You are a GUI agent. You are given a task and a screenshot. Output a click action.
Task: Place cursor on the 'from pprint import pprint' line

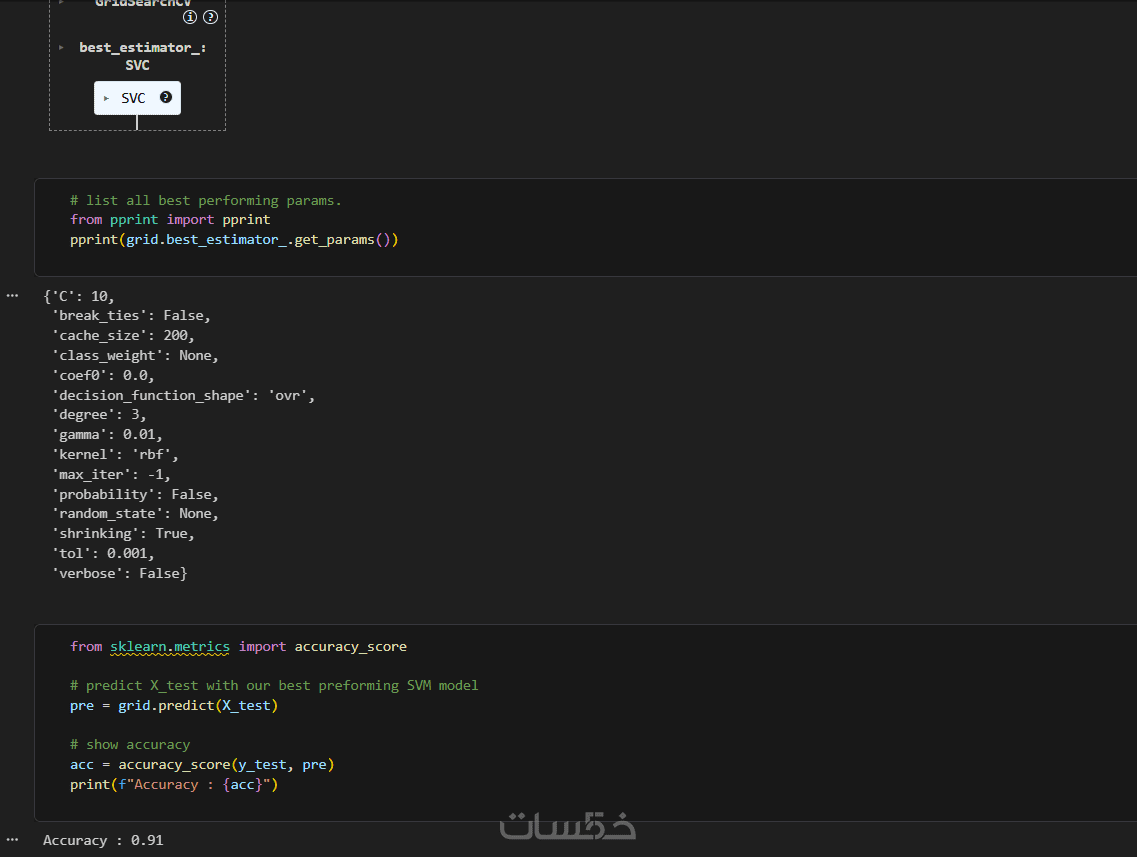click(170, 219)
